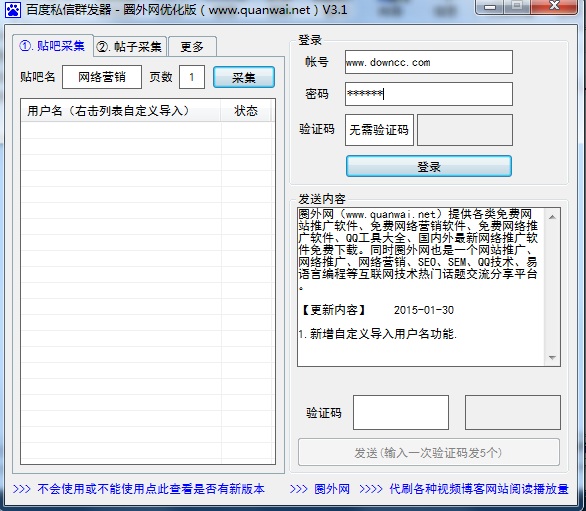
Task: Click the 发送(输入一次验证码发5个) button
Action: coord(429,453)
